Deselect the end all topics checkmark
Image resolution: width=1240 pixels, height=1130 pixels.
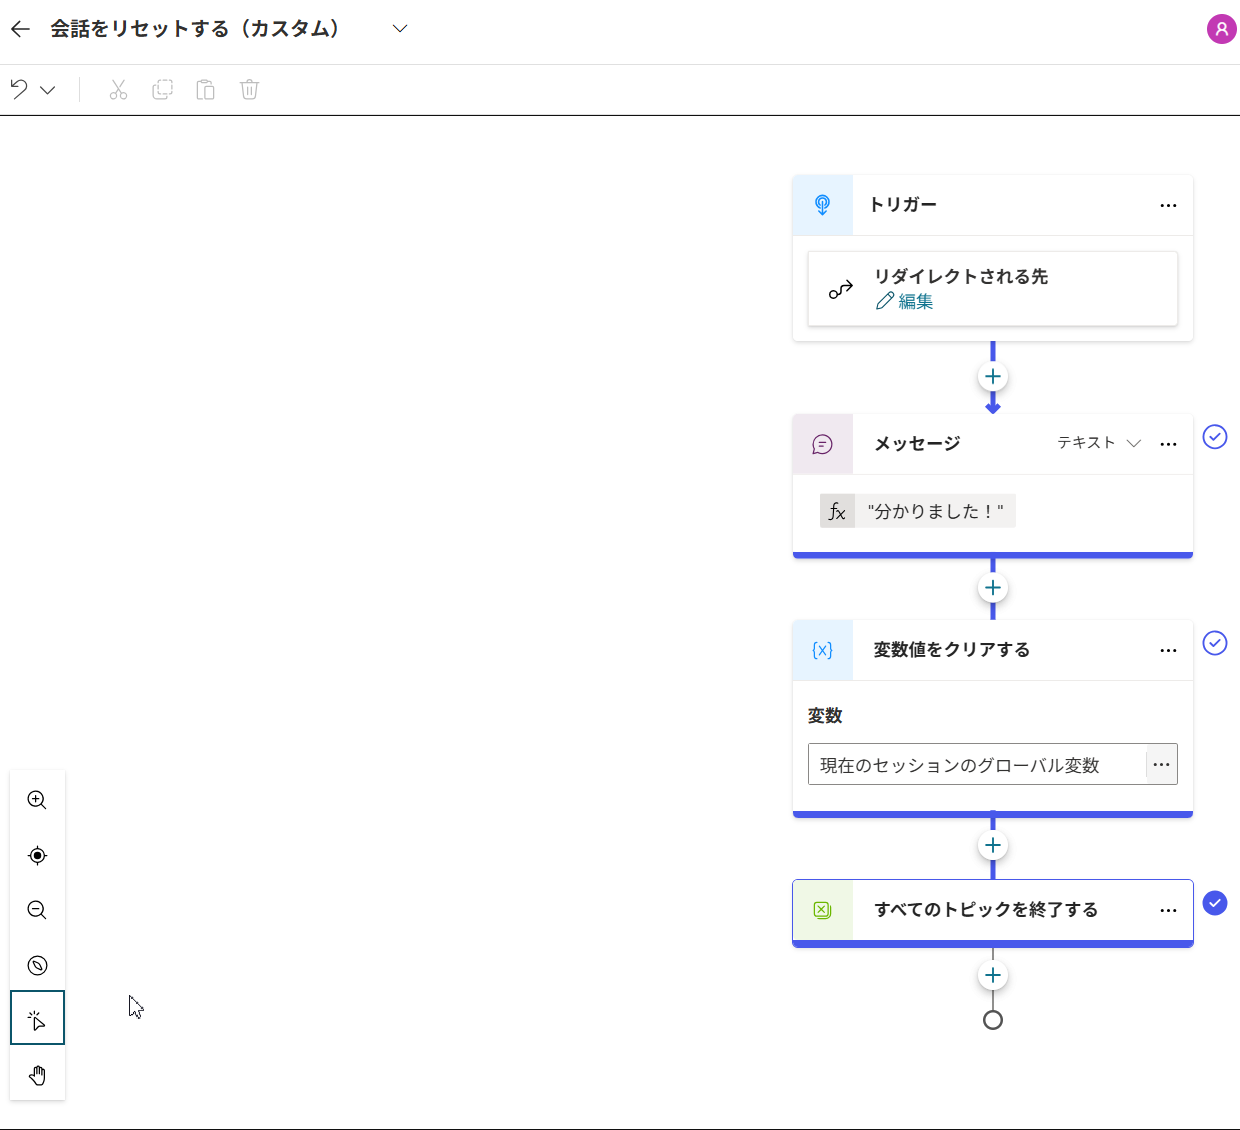(x=1215, y=903)
